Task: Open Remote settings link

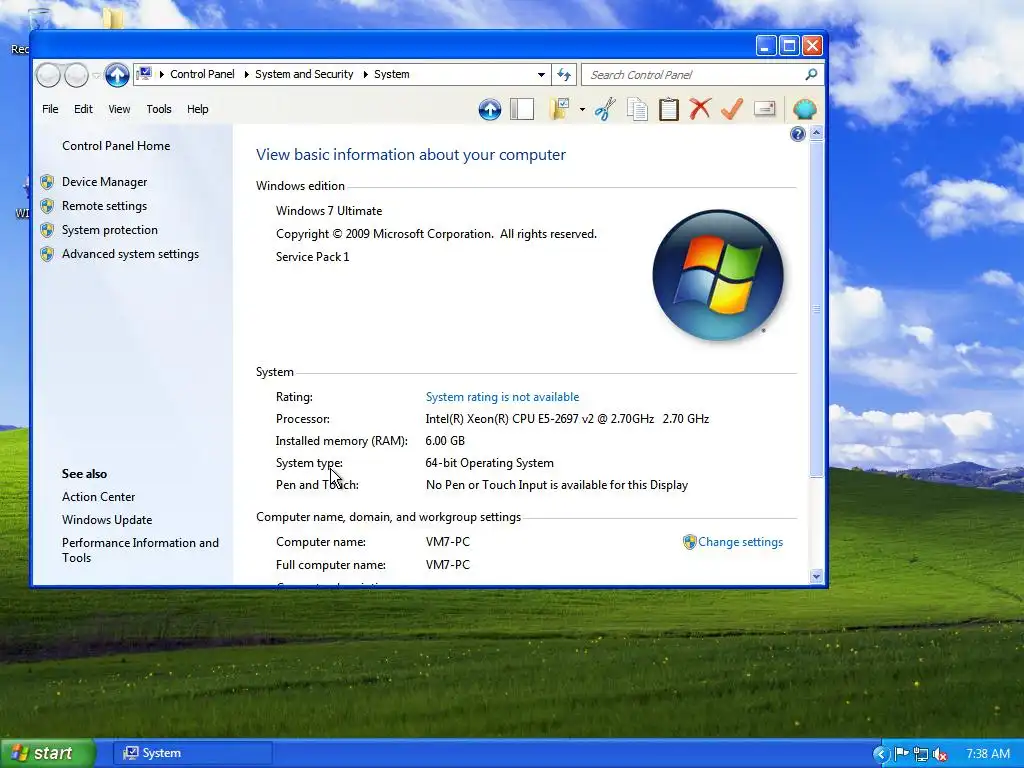Action: [x=104, y=206]
